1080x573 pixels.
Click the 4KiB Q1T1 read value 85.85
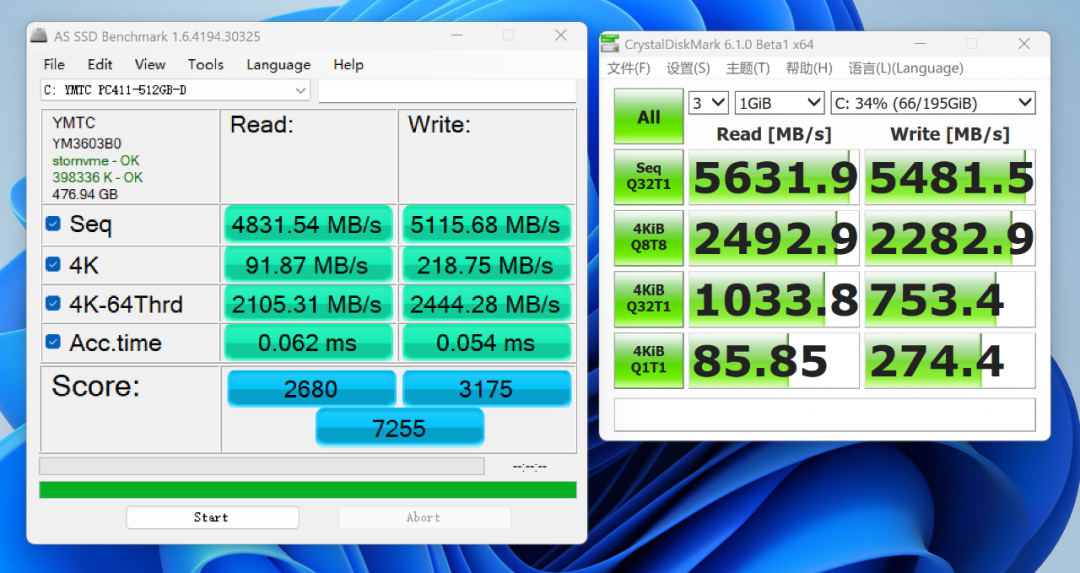click(x=774, y=360)
